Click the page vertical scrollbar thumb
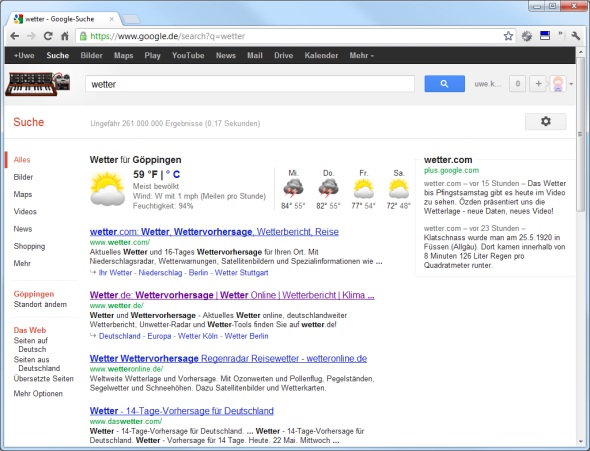The width and height of the screenshot is (590, 451). pyautogui.click(x=580, y=134)
